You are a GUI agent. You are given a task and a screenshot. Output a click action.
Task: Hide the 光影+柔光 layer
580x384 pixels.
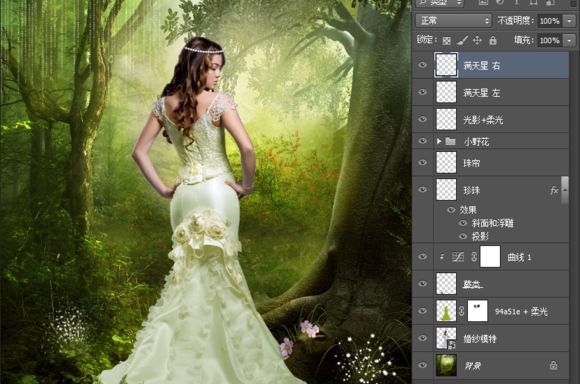point(422,119)
